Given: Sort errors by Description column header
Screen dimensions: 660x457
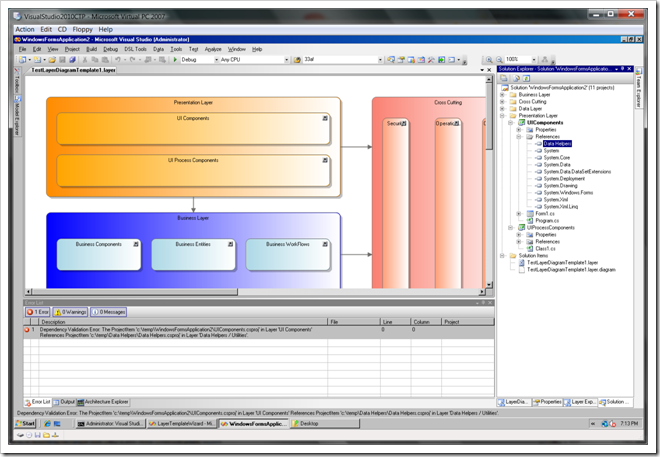Looking at the screenshot, I should coord(55,321).
